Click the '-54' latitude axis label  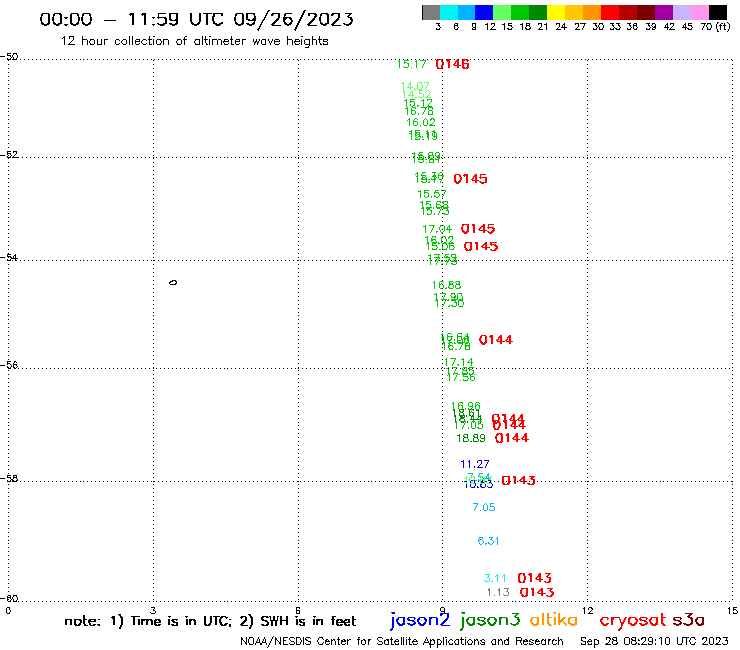coord(9,258)
